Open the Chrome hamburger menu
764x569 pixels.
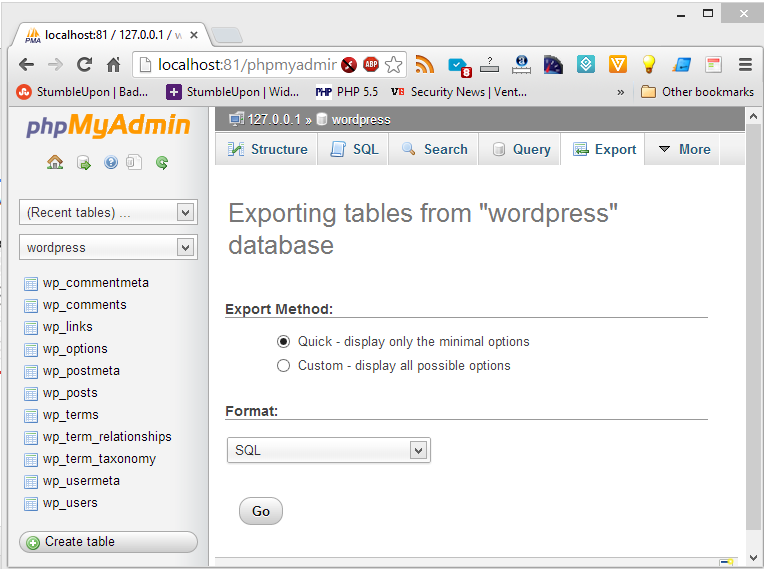tap(745, 64)
